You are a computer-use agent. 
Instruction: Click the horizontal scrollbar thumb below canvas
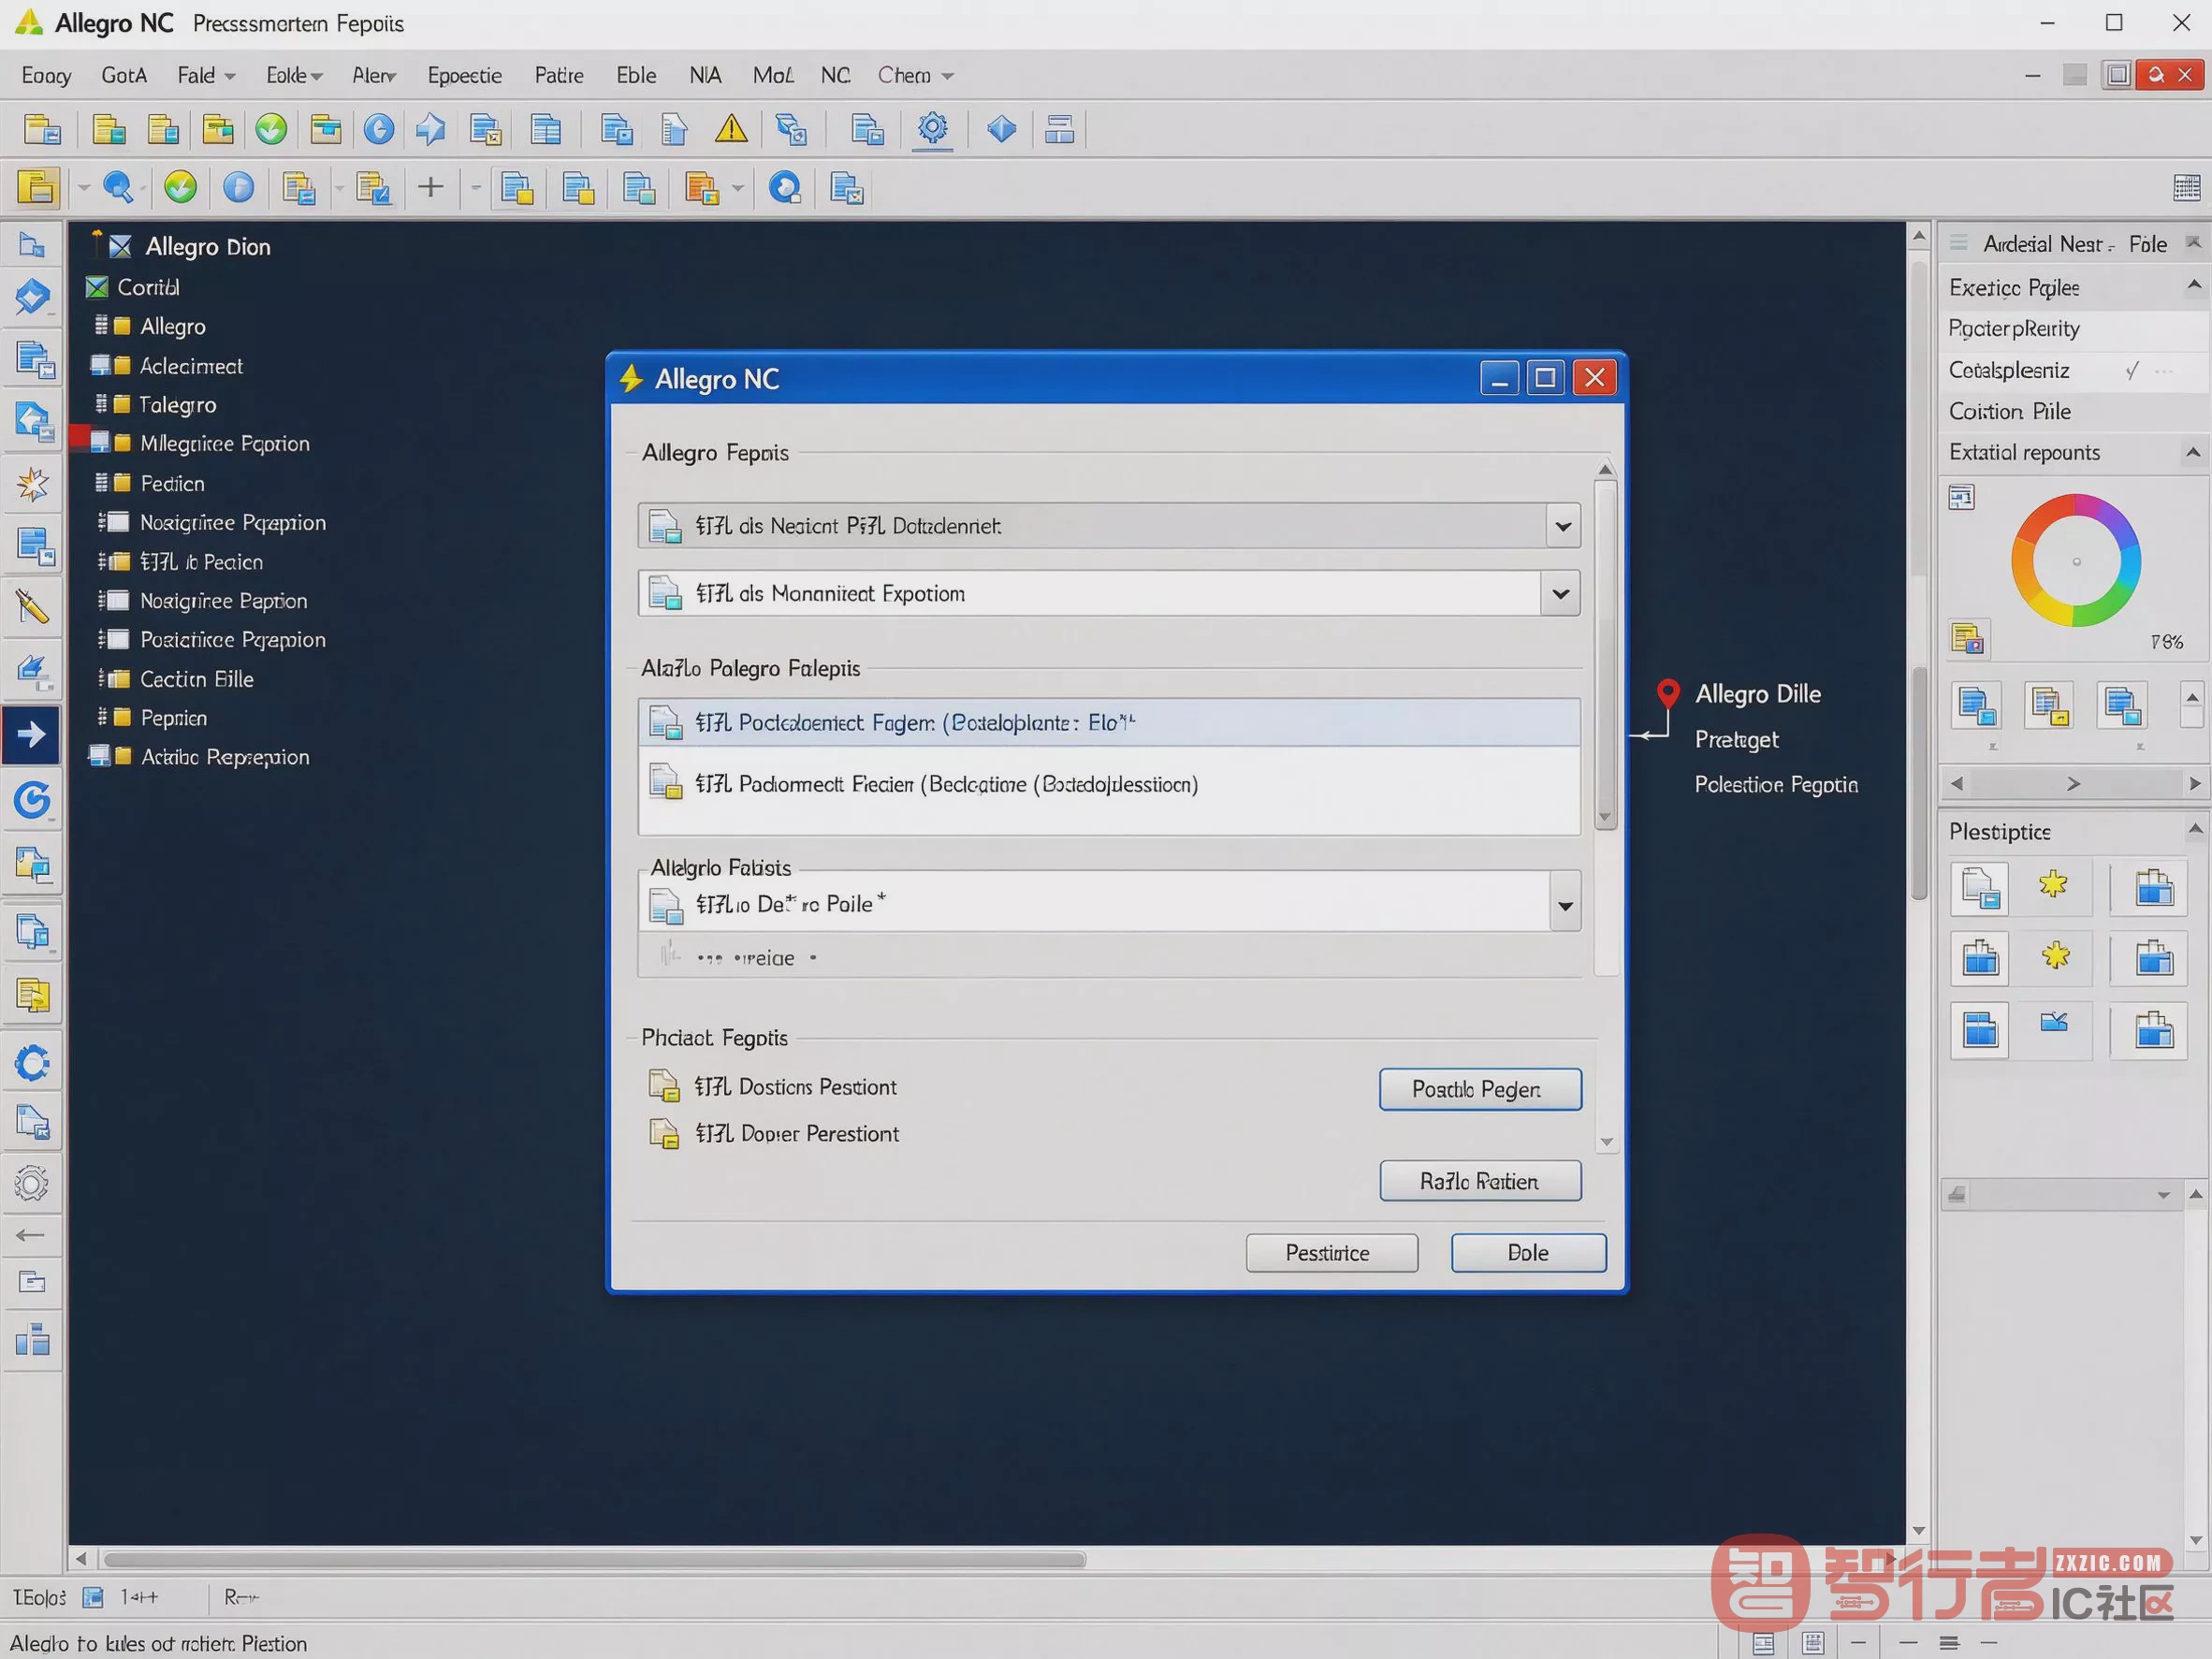click(595, 1560)
